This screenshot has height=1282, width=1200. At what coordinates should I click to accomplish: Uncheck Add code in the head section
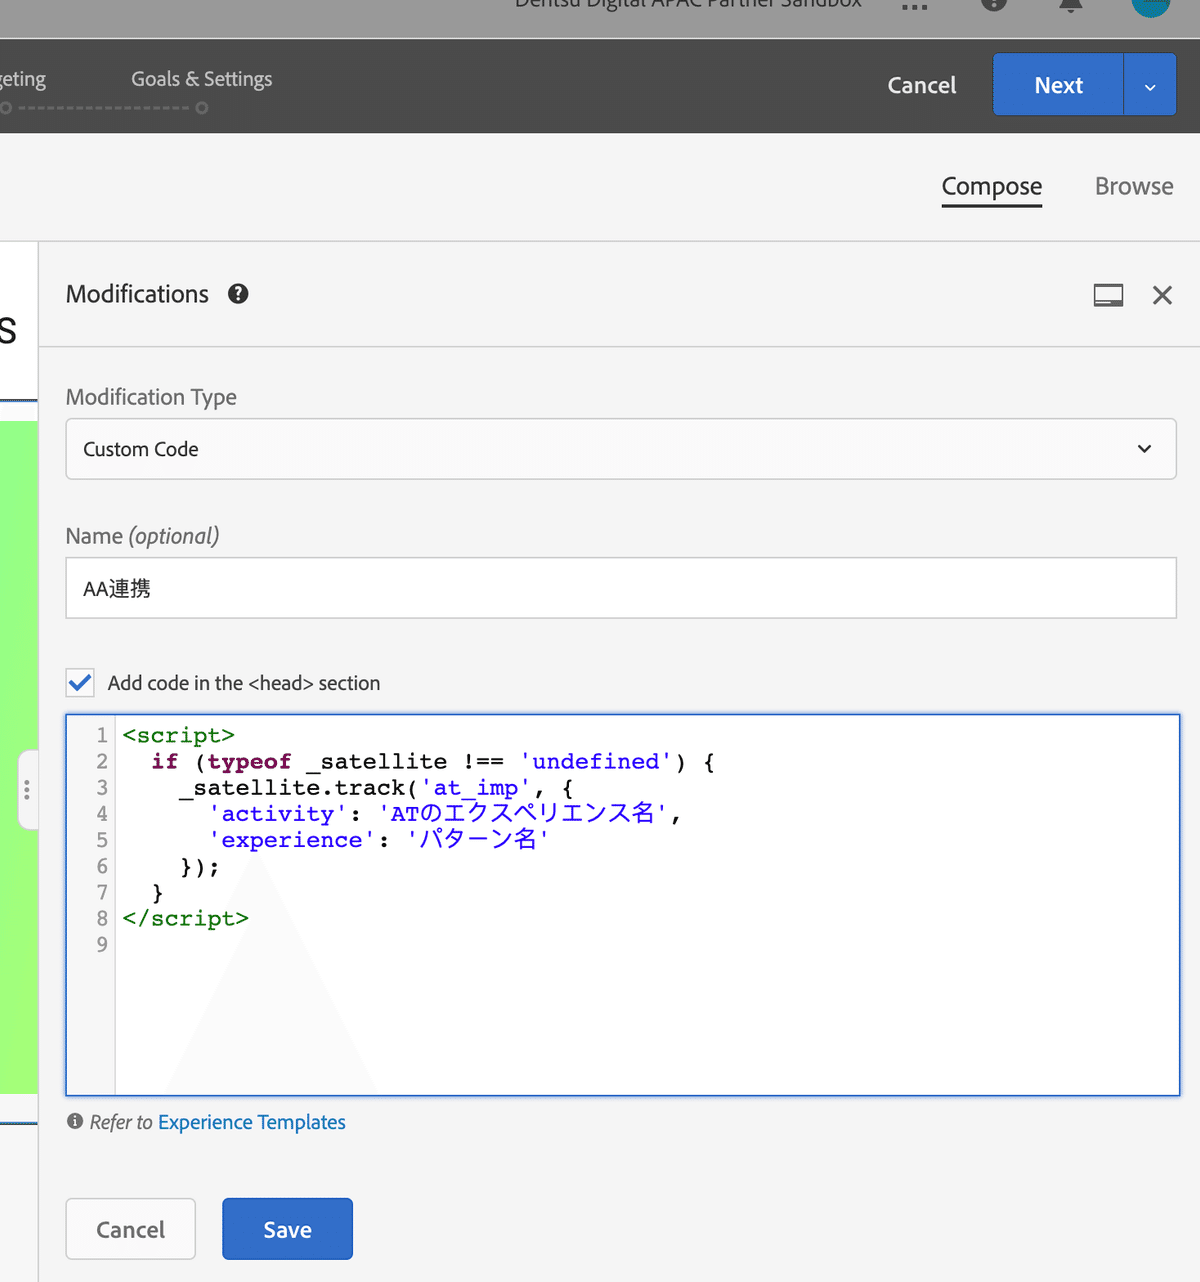coord(80,683)
